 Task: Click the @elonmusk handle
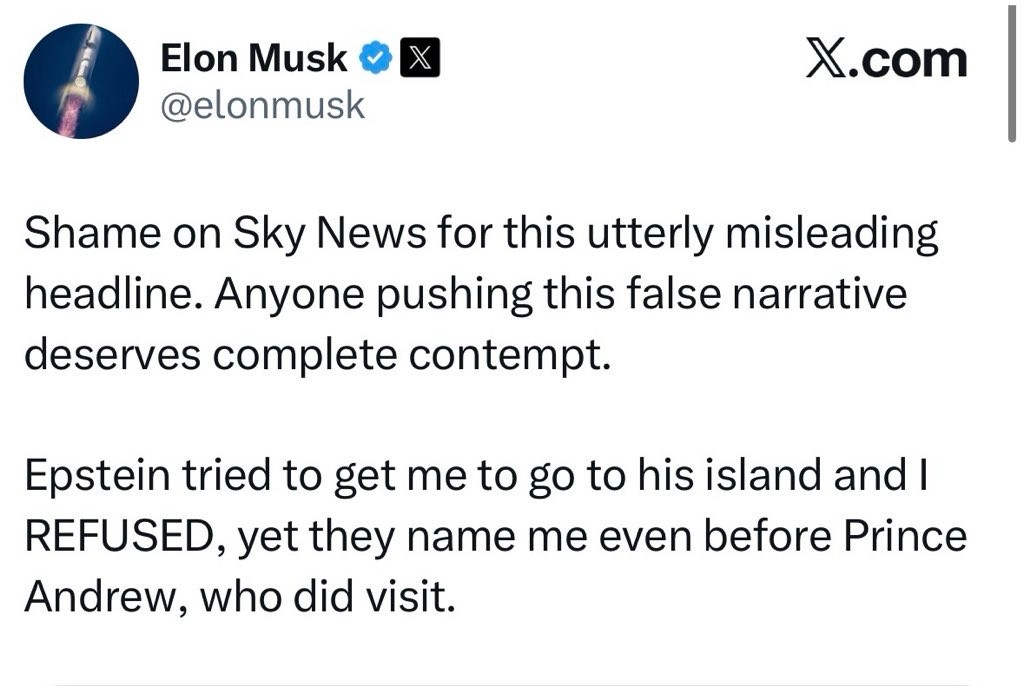[x=262, y=104]
